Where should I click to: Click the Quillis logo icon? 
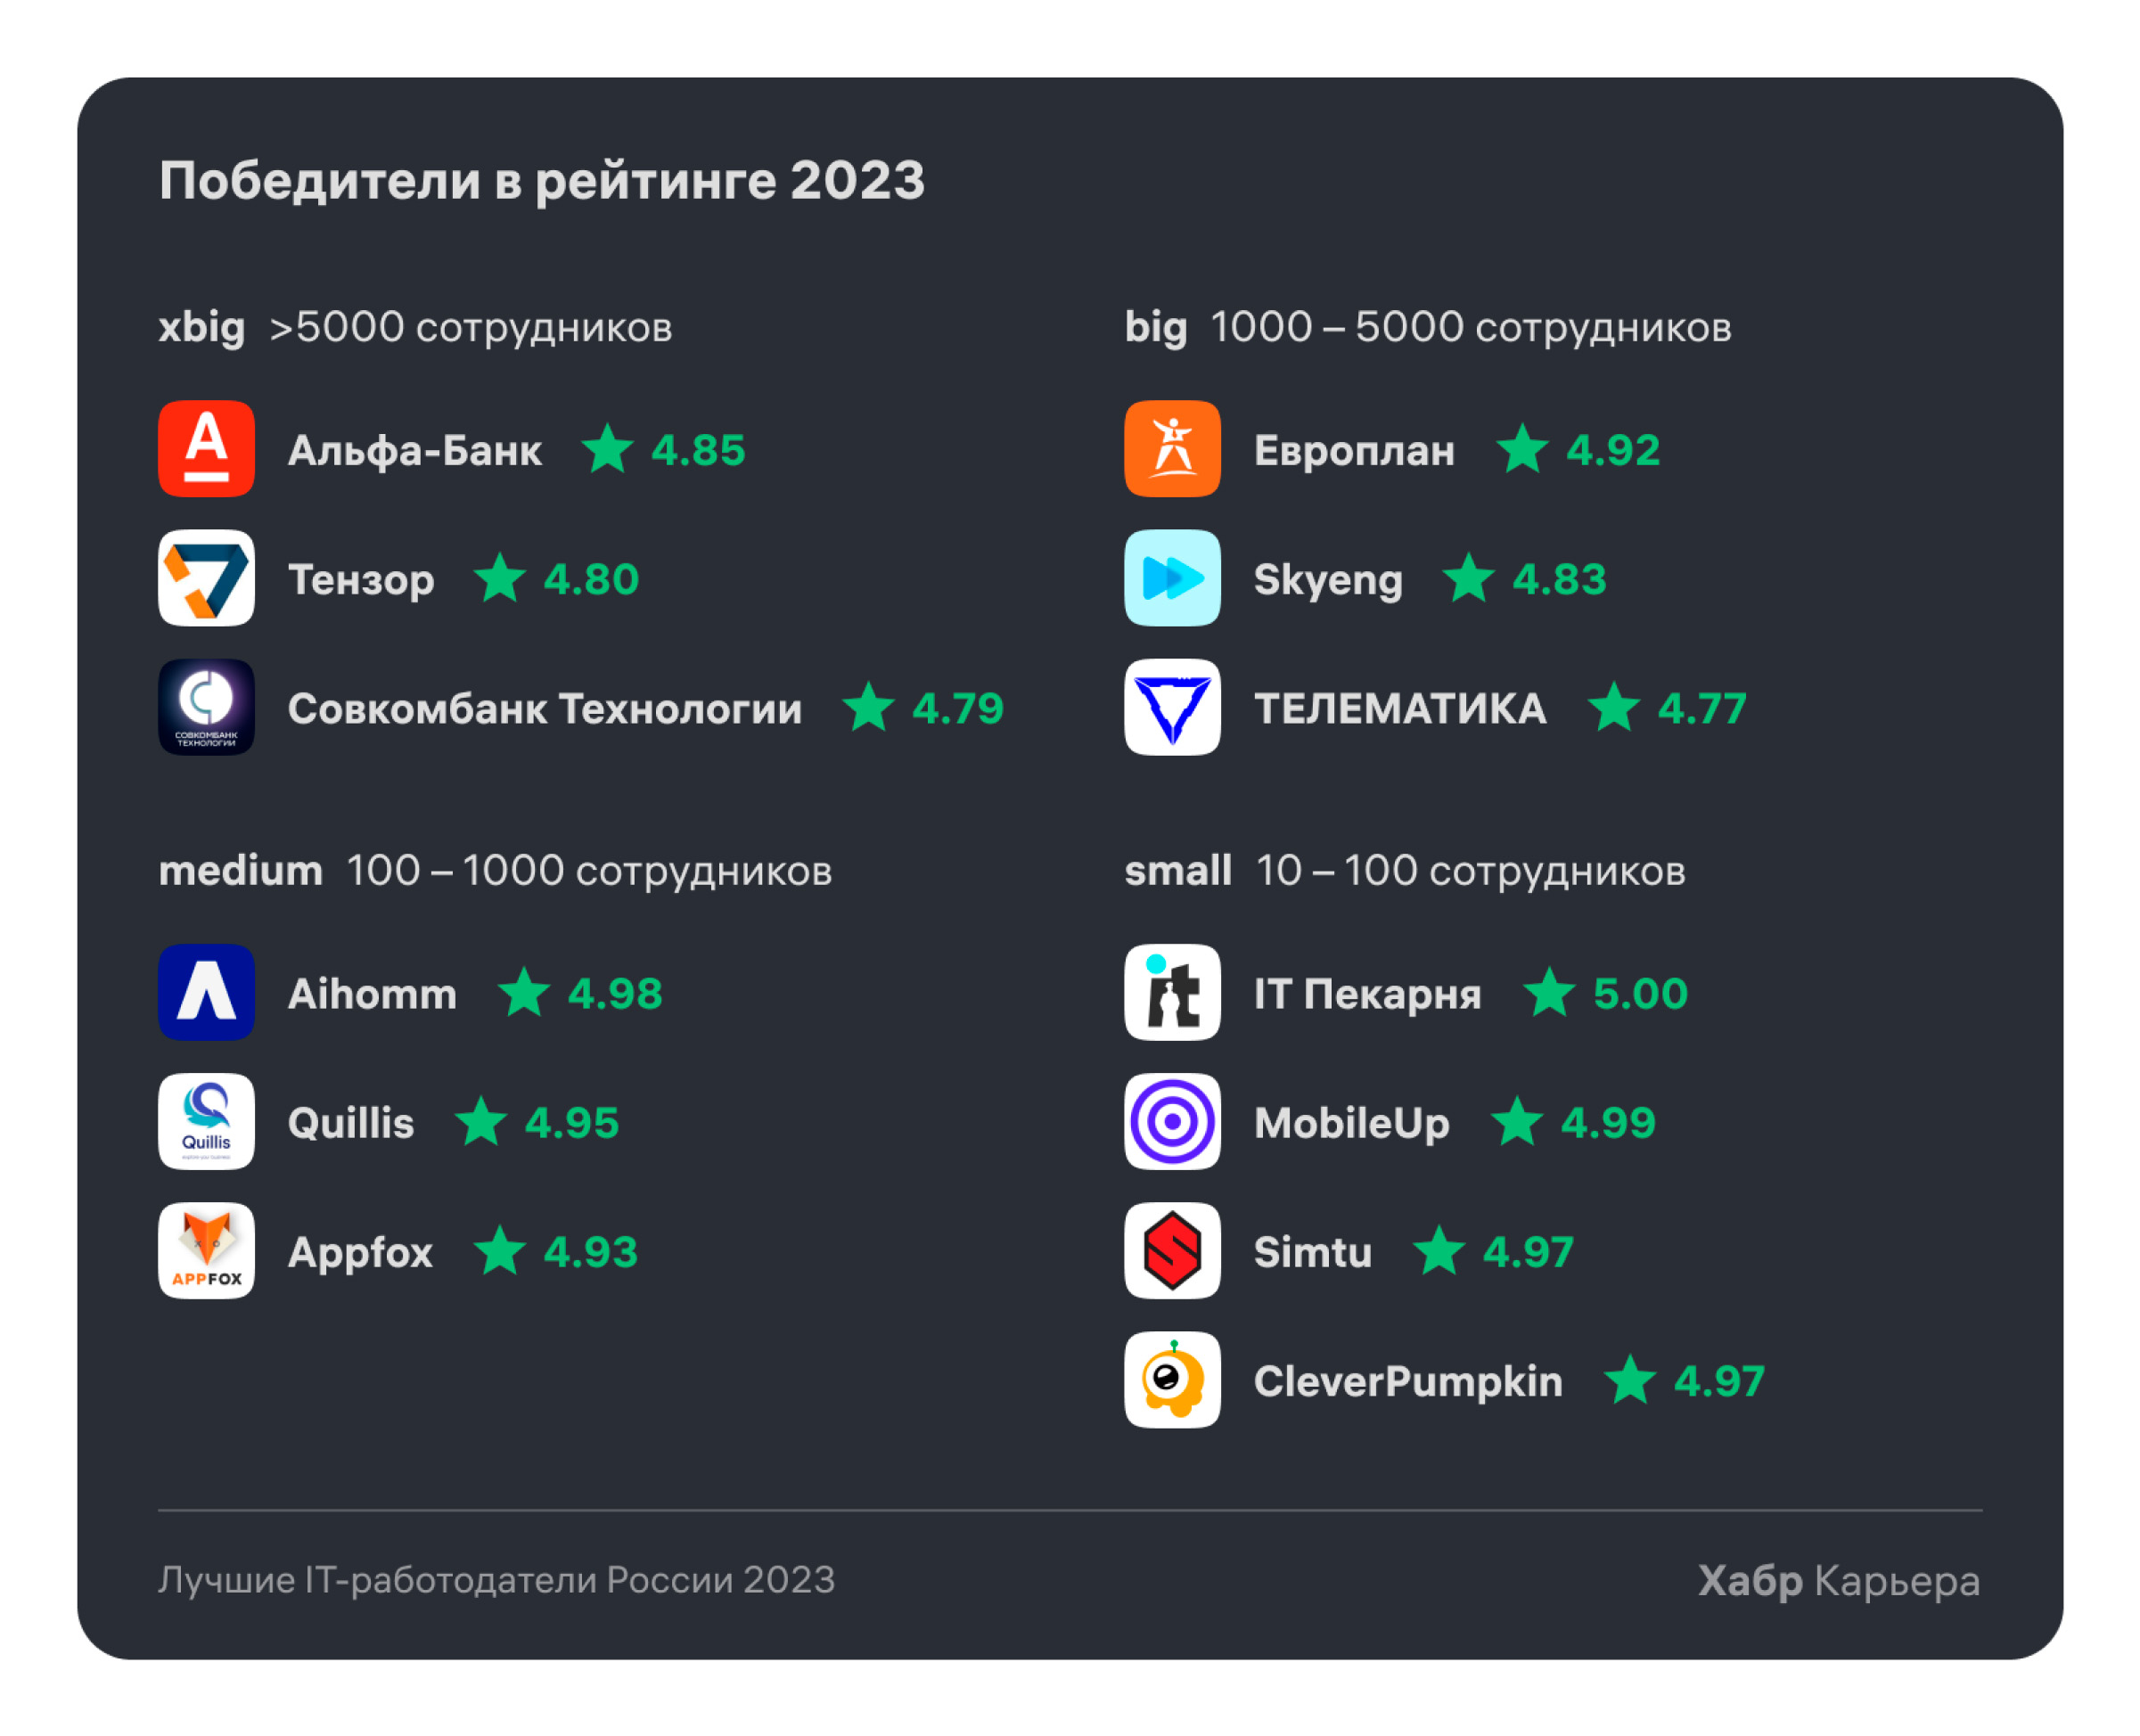click(206, 1121)
